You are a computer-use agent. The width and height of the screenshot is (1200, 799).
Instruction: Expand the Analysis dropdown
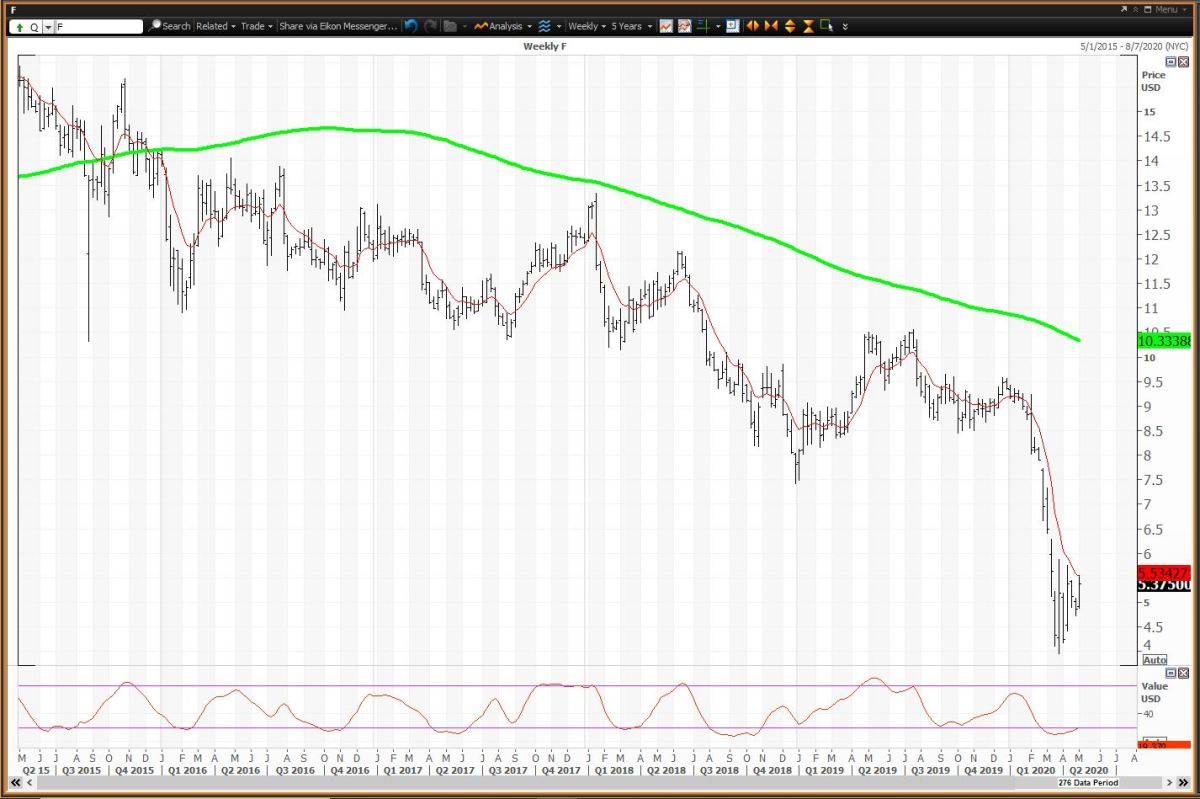click(x=505, y=26)
